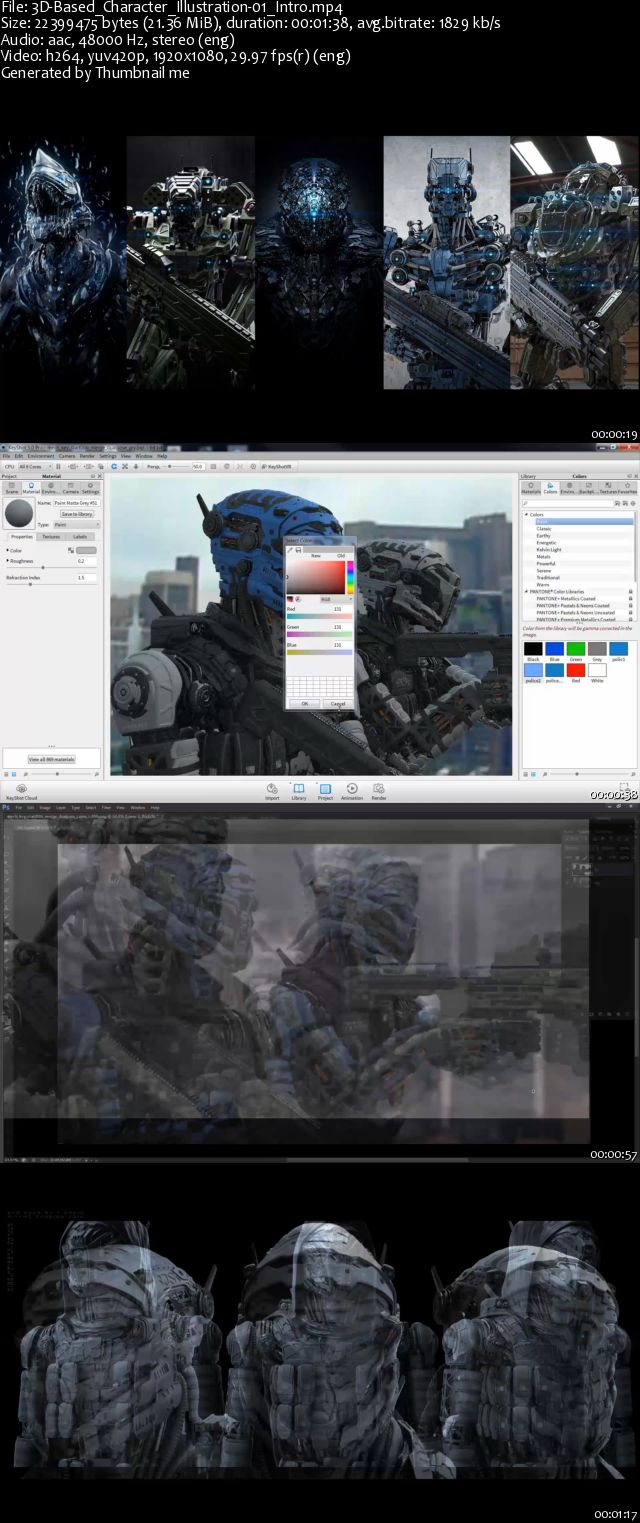
Task: Select the White color swatch in Library
Action: (597, 670)
